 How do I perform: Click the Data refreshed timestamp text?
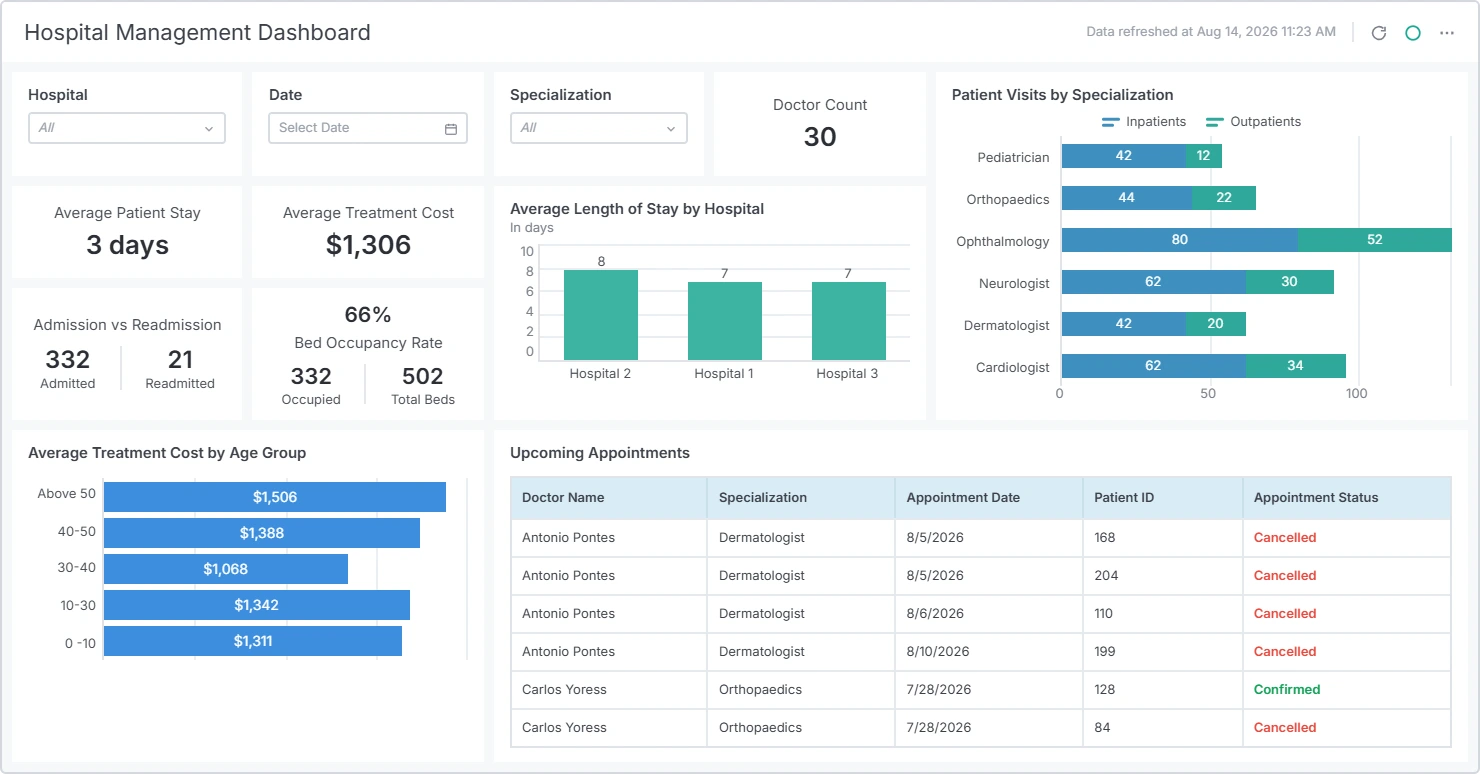click(1211, 32)
